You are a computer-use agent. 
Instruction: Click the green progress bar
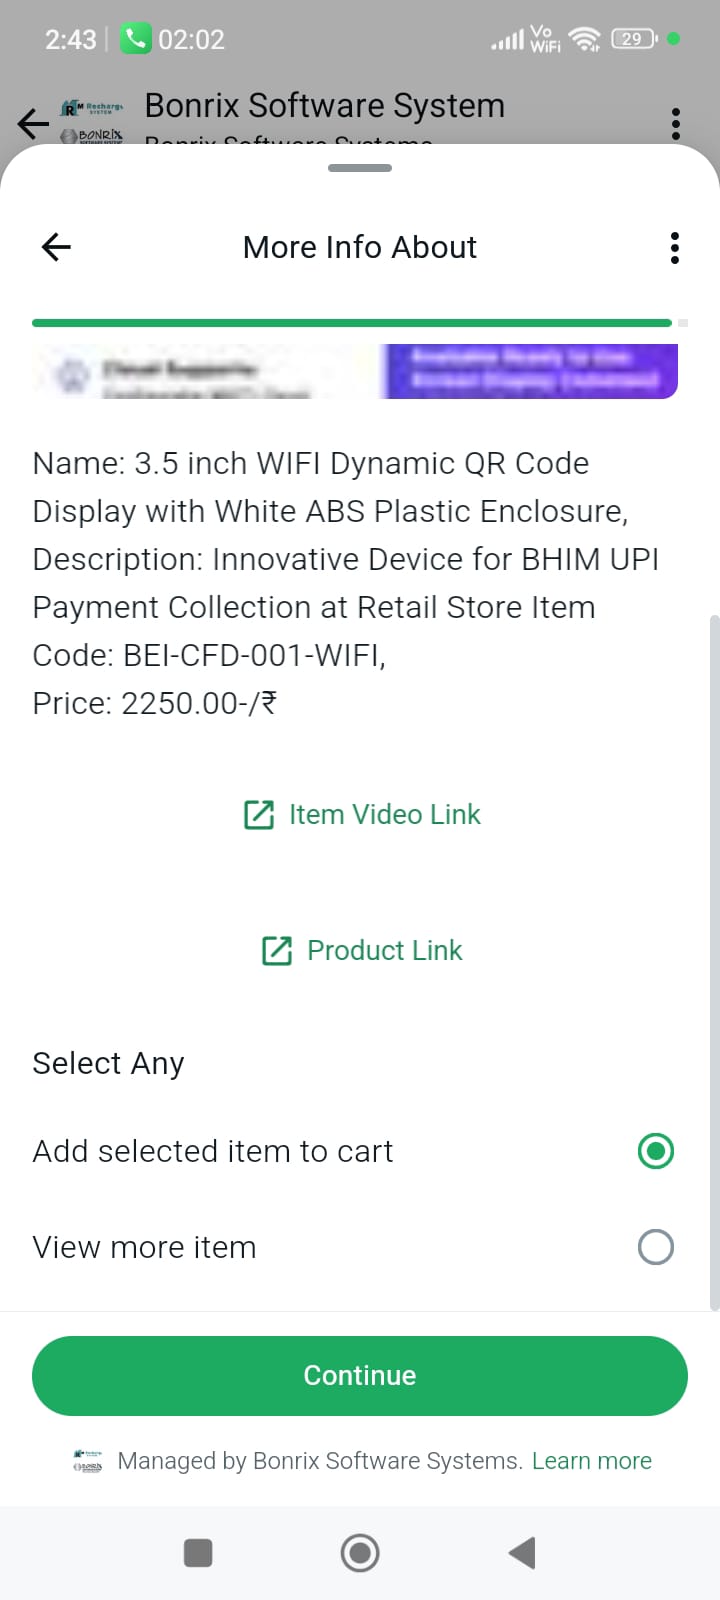tap(352, 323)
